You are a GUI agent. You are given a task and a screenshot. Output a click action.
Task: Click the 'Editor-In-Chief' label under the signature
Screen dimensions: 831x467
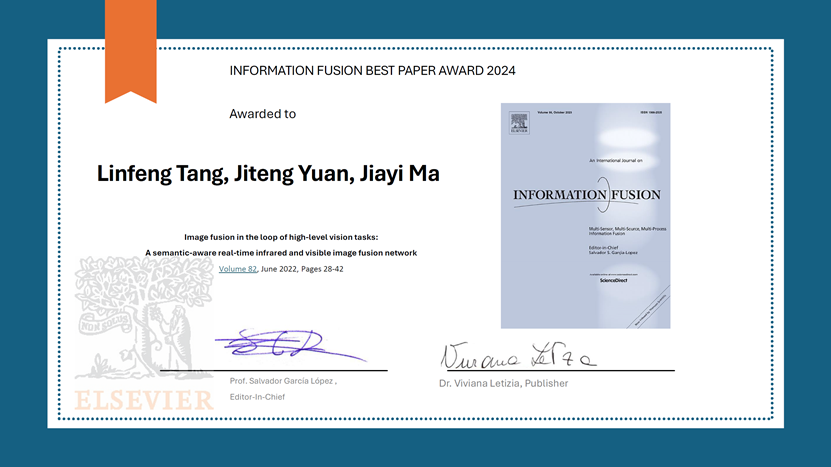point(259,398)
